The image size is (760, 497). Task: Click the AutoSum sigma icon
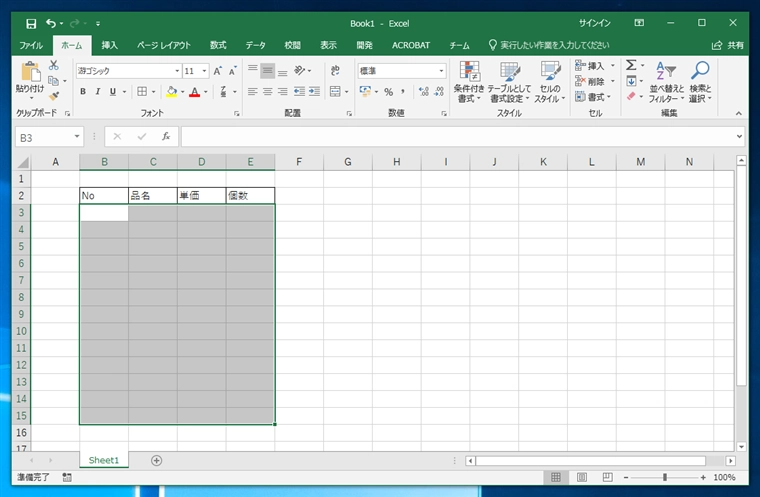[631, 66]
